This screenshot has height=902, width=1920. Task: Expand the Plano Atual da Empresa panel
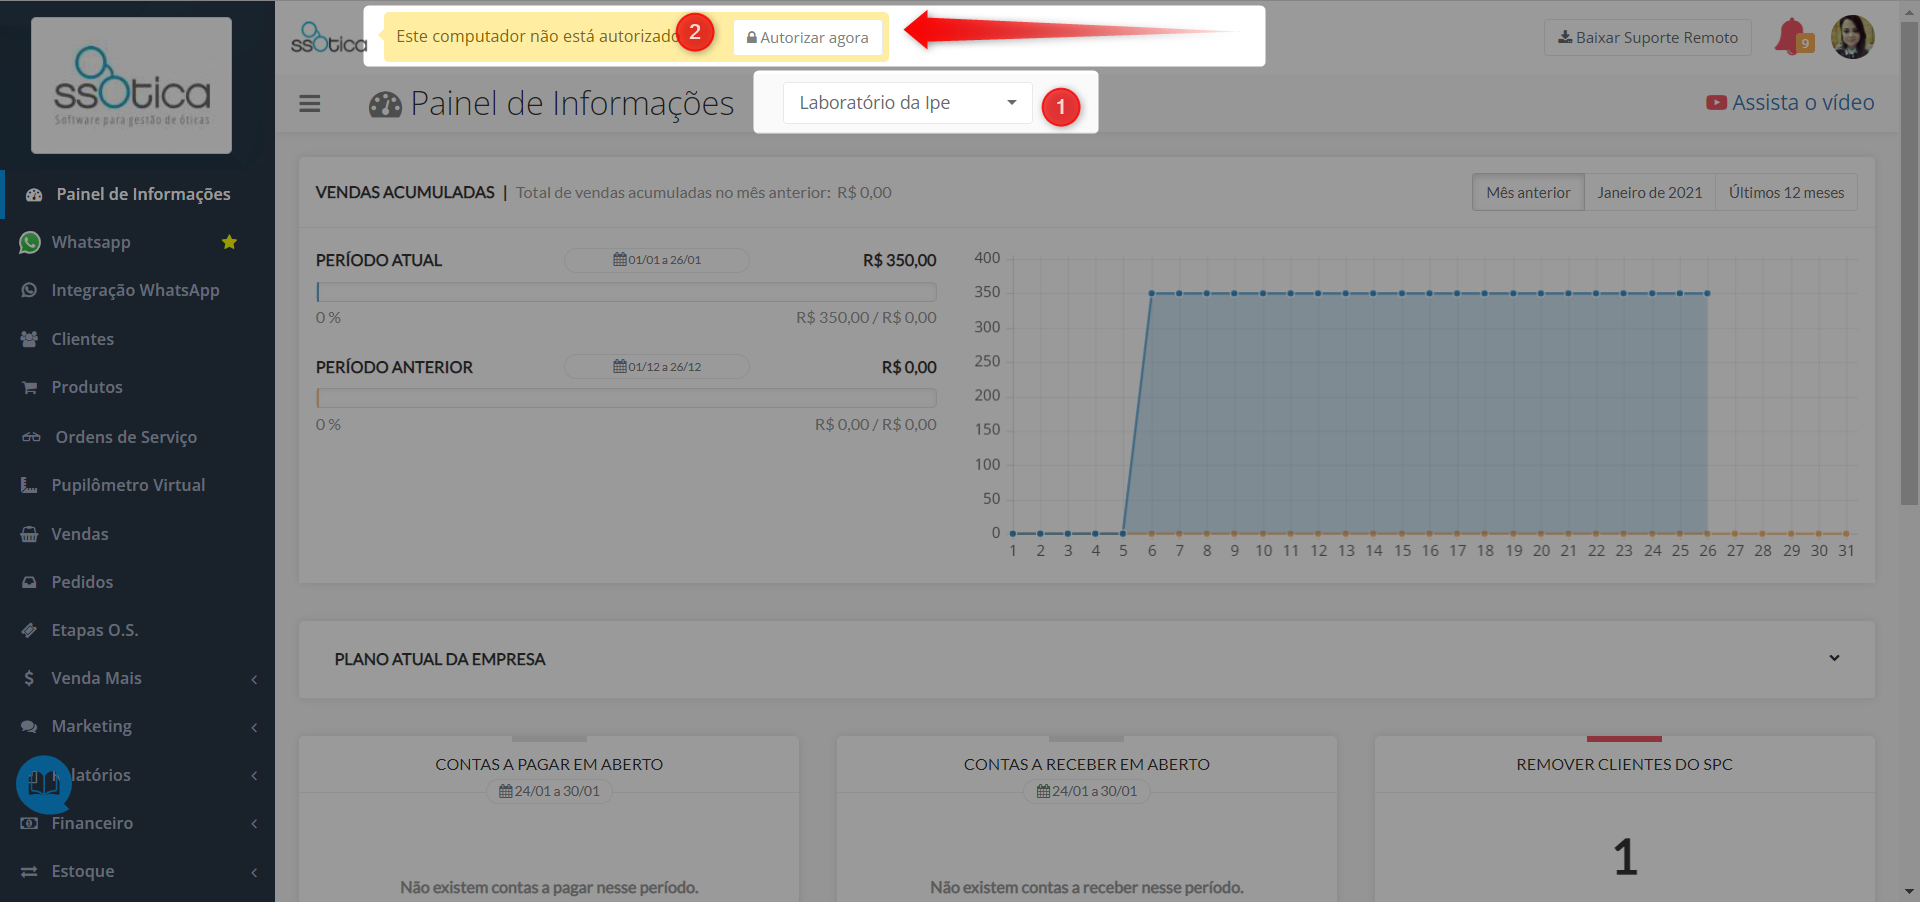(1834, 658)
